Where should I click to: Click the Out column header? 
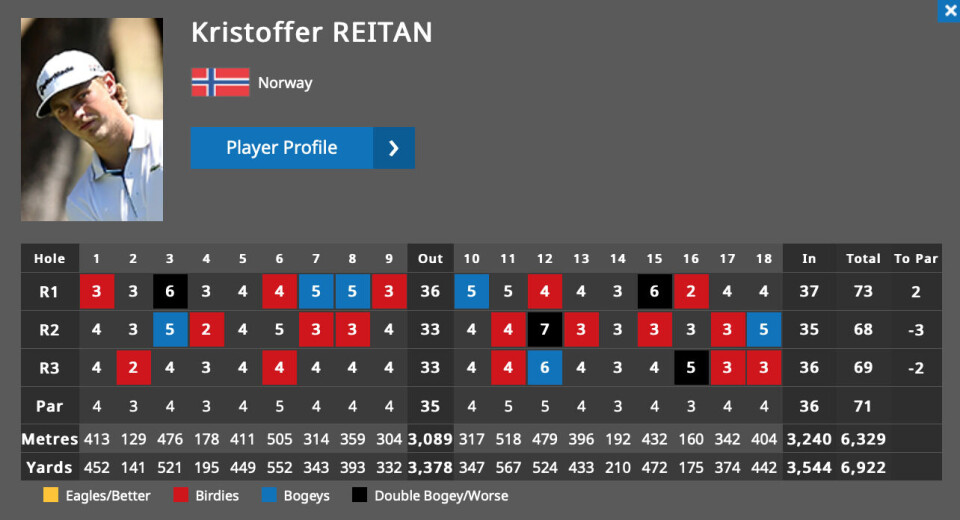coord(430,258)
